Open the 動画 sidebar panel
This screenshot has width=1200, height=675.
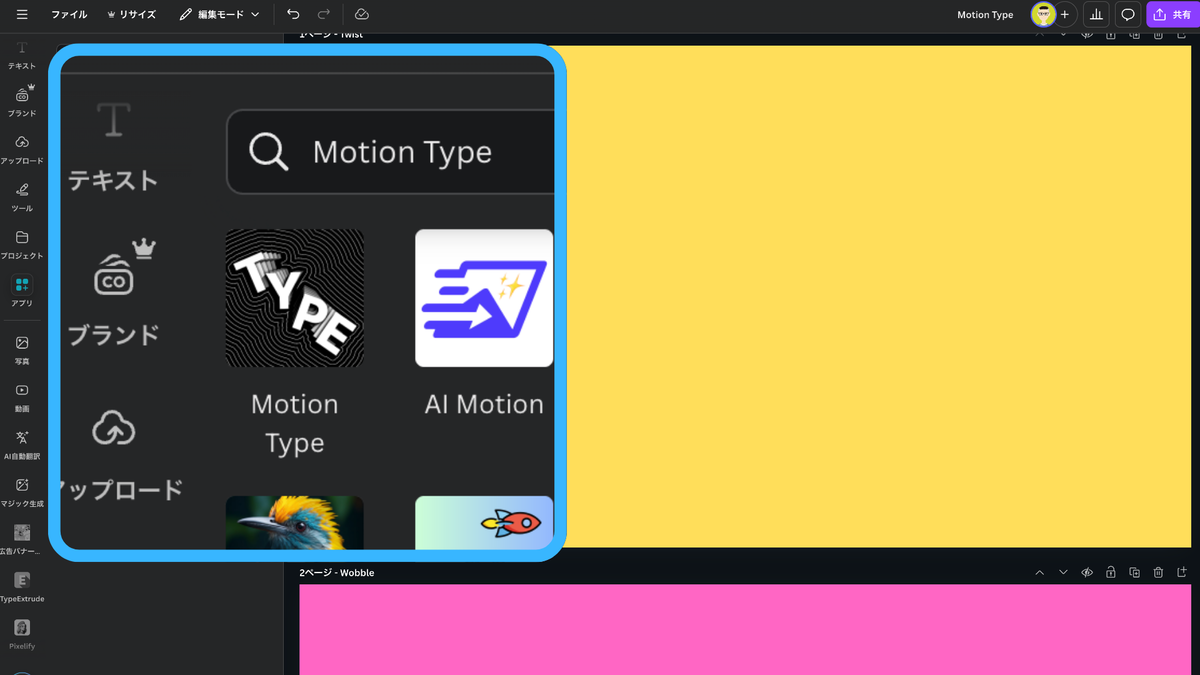click(x=22, y=398)
